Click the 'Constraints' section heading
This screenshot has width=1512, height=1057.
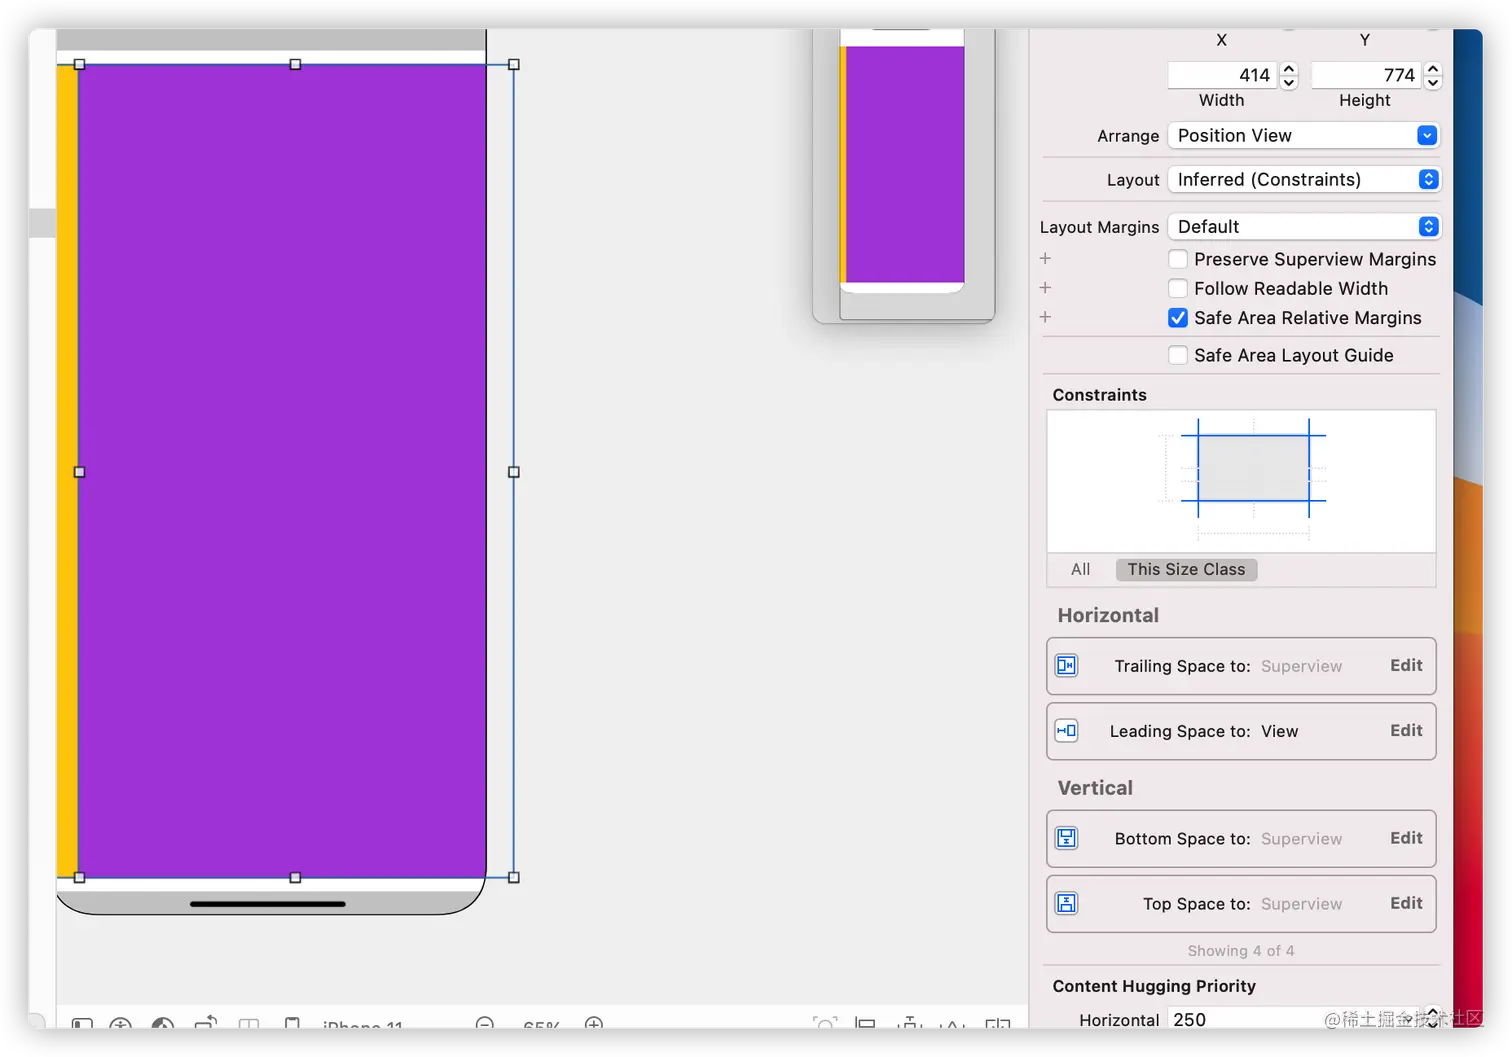click(x=1099, y=395)
